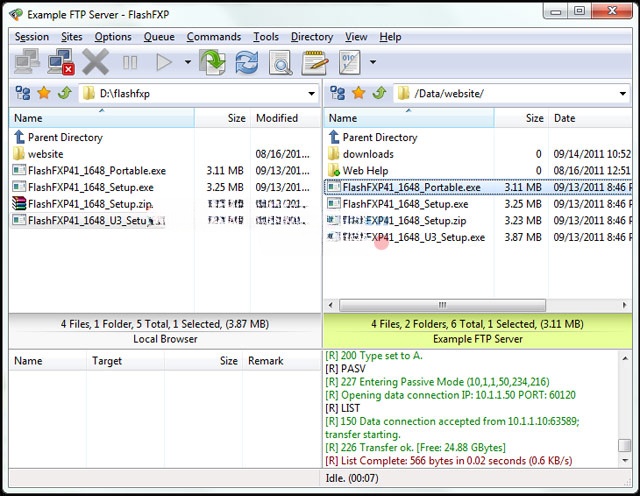Select the local website folder
Viewport: 640px width, 496px height.
(x=38, y=154)
